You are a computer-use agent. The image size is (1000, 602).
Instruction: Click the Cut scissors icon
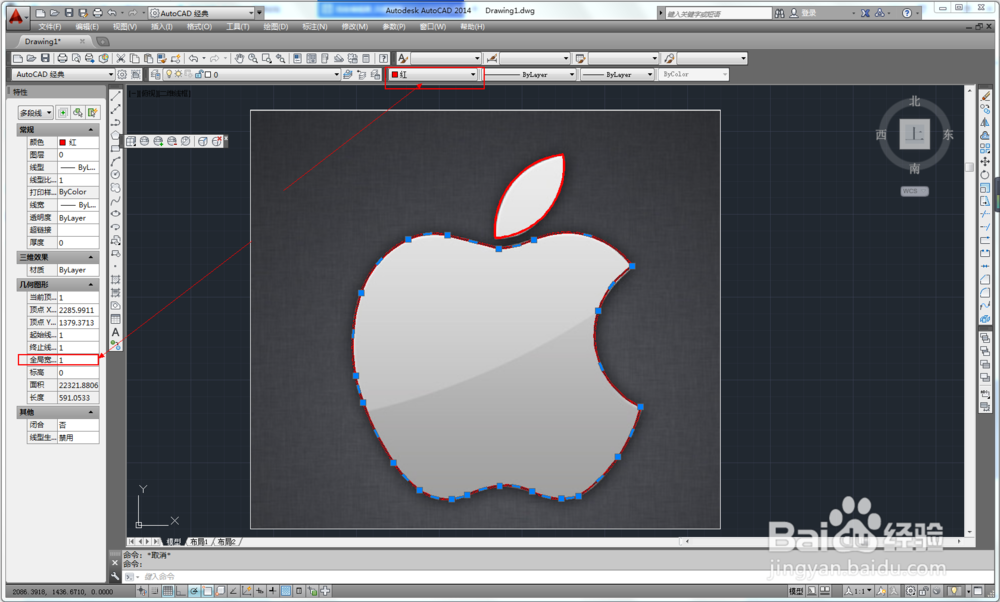click(121, 59)
